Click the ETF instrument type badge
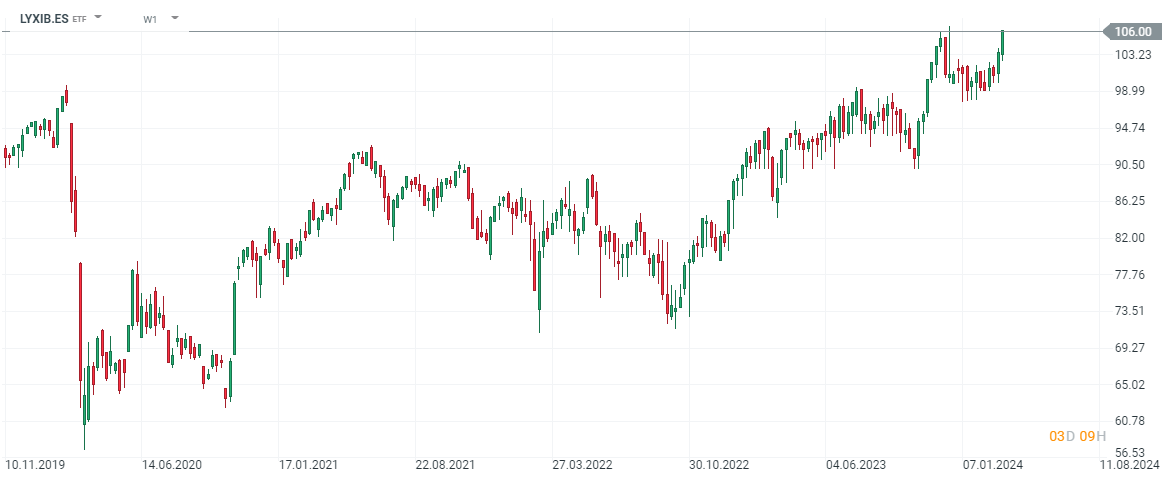The height and width of the screenshot is (482, 1175). tap(80, 19)
